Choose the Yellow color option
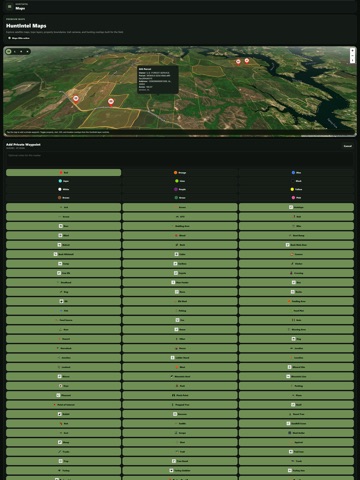The image size is (360, 480). point(296,189)
